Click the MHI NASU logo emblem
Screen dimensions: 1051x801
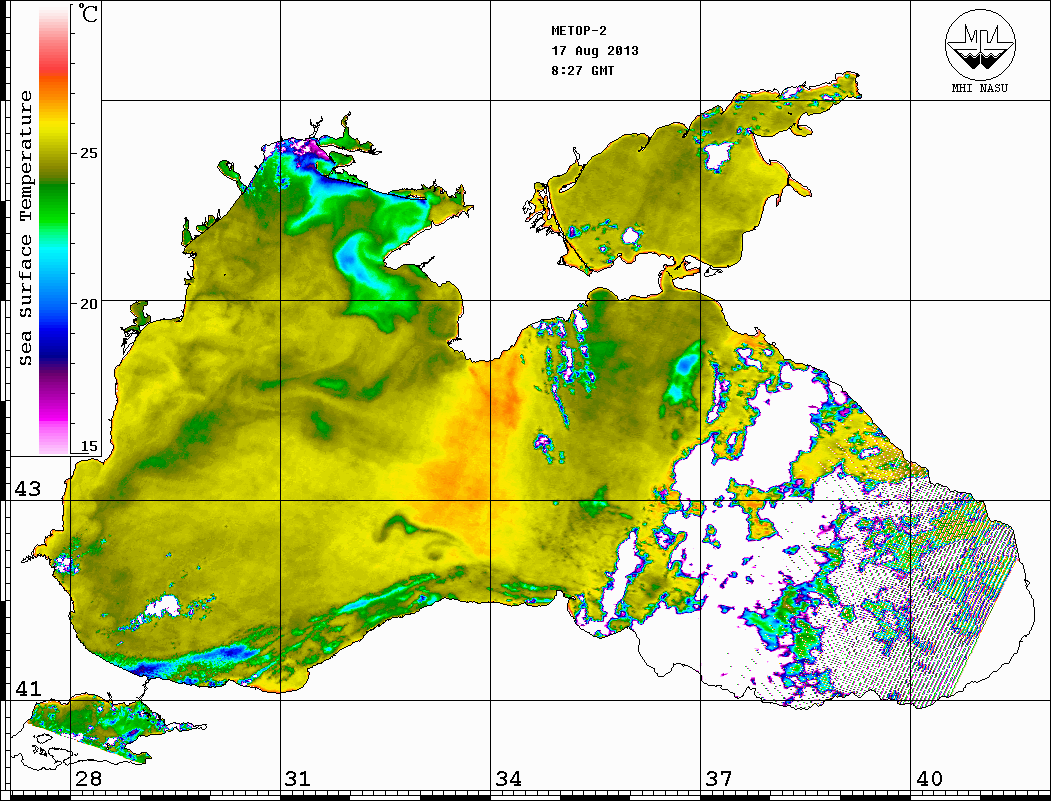[x=980, y=44]
